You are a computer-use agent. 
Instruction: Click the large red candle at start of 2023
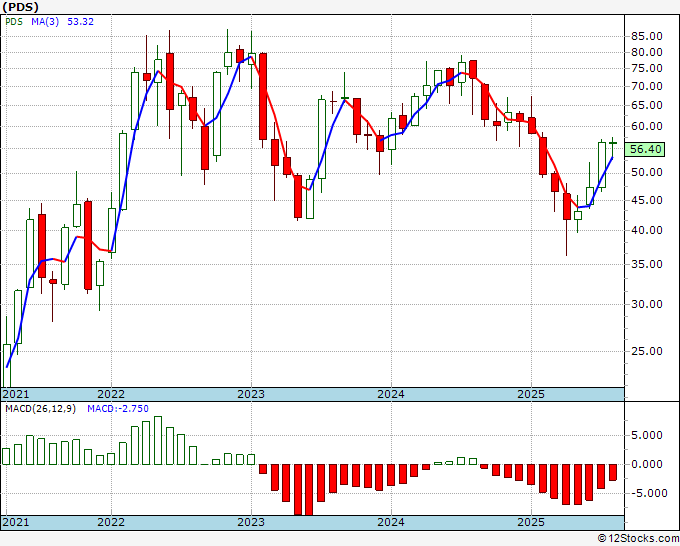tap(263, 96)
